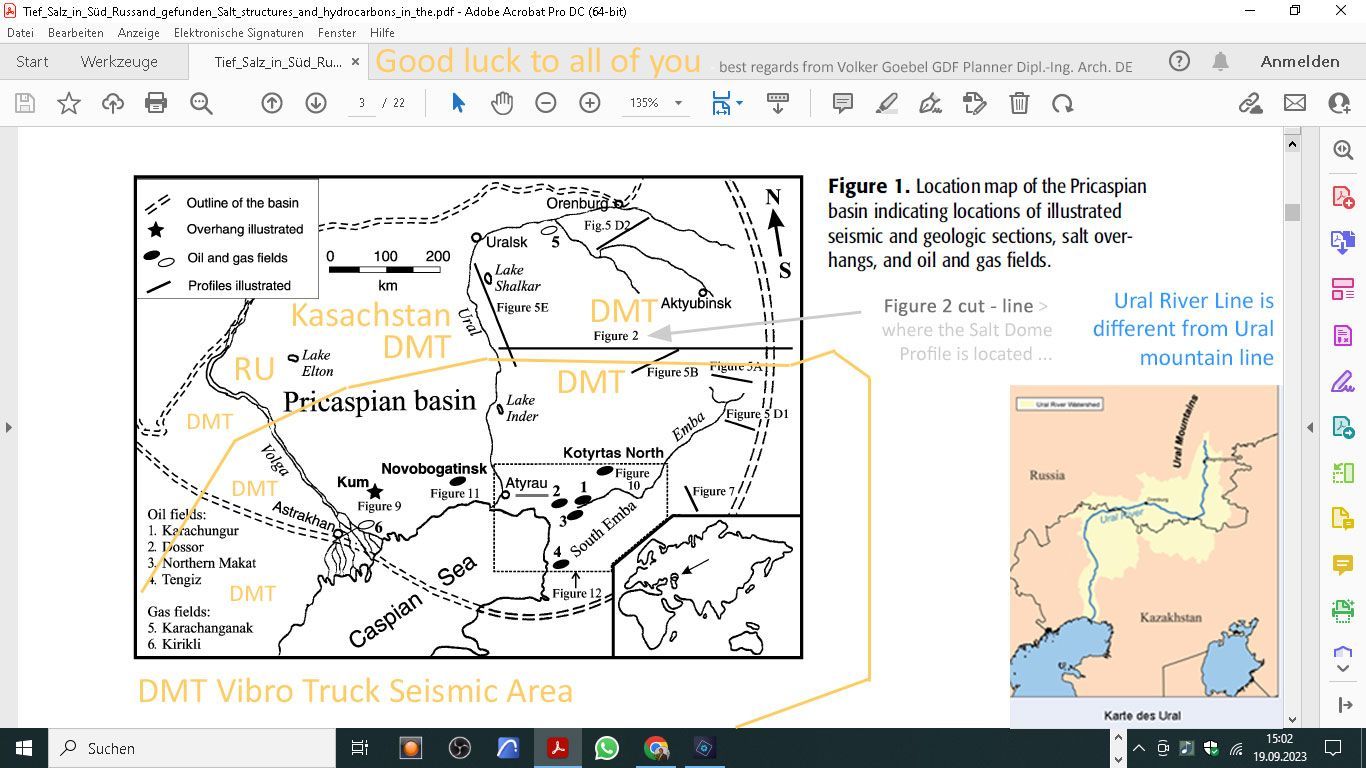Click the Selection arrow tool
This screenshot has height=768, width=1366.
pyautogui.click(x=458, y=103)
